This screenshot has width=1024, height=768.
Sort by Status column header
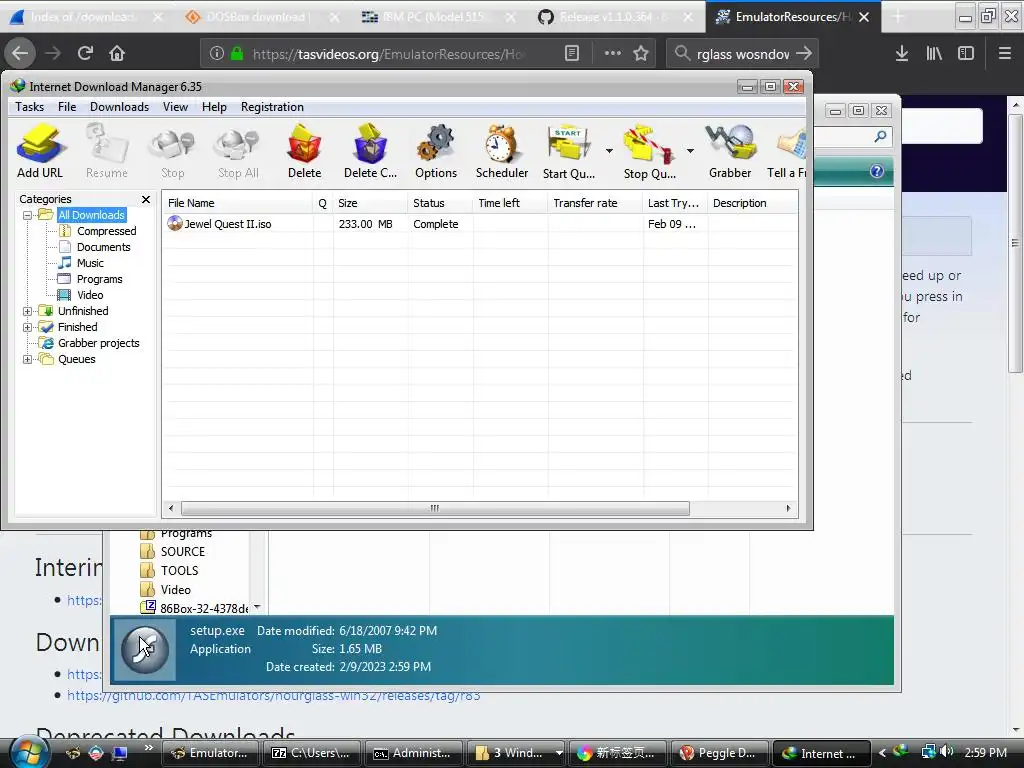(x=440, y=203)
